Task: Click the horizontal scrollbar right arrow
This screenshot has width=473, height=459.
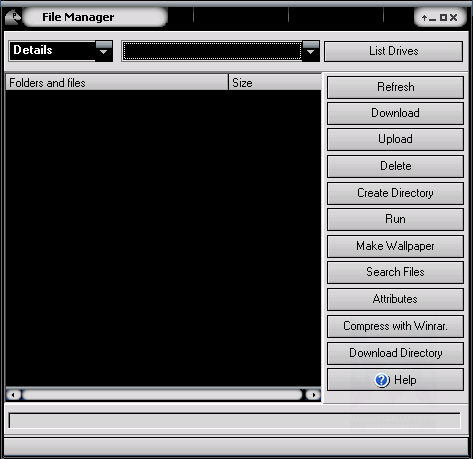Action: (x=314, y=395)
